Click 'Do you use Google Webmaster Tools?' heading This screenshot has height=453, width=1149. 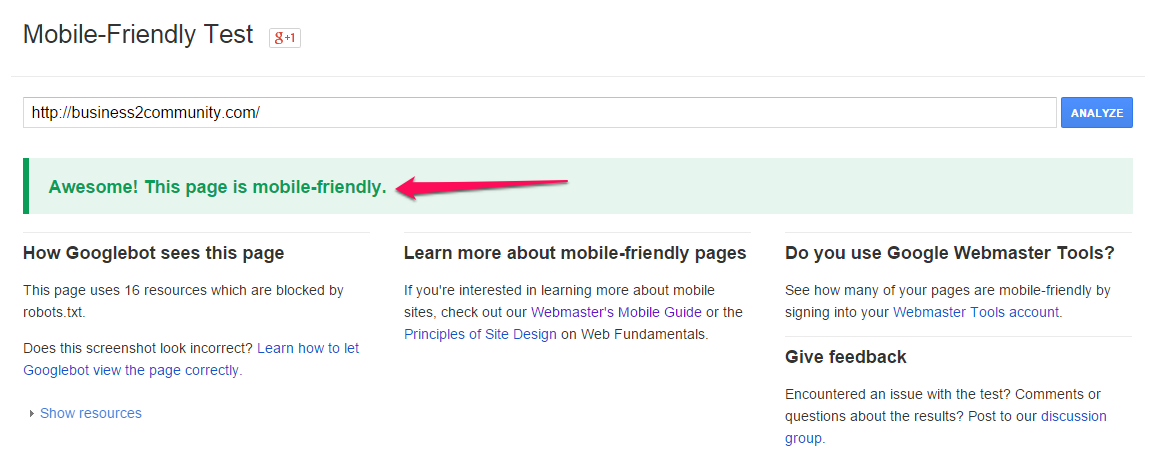pos(949,254)
